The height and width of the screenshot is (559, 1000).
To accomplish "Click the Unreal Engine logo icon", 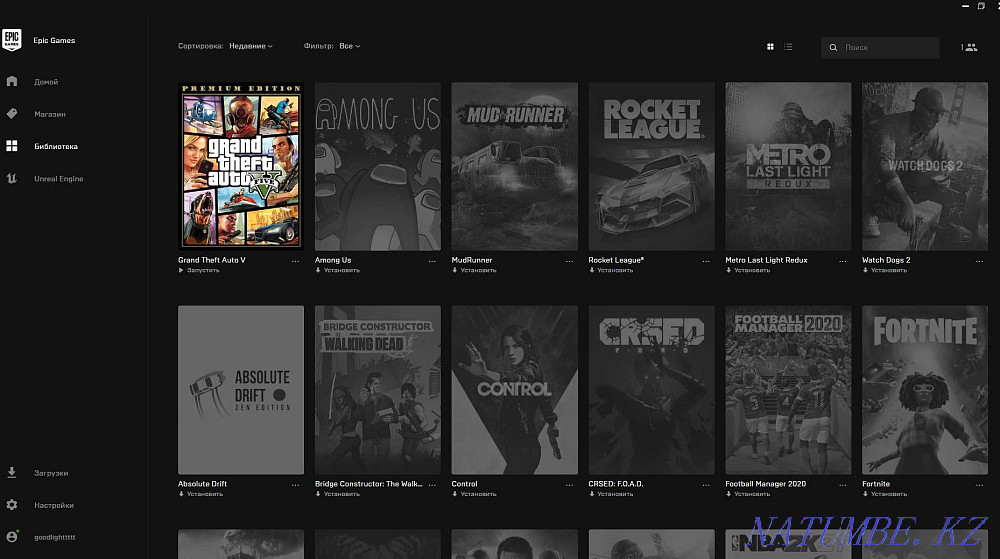I will point(11,178).
